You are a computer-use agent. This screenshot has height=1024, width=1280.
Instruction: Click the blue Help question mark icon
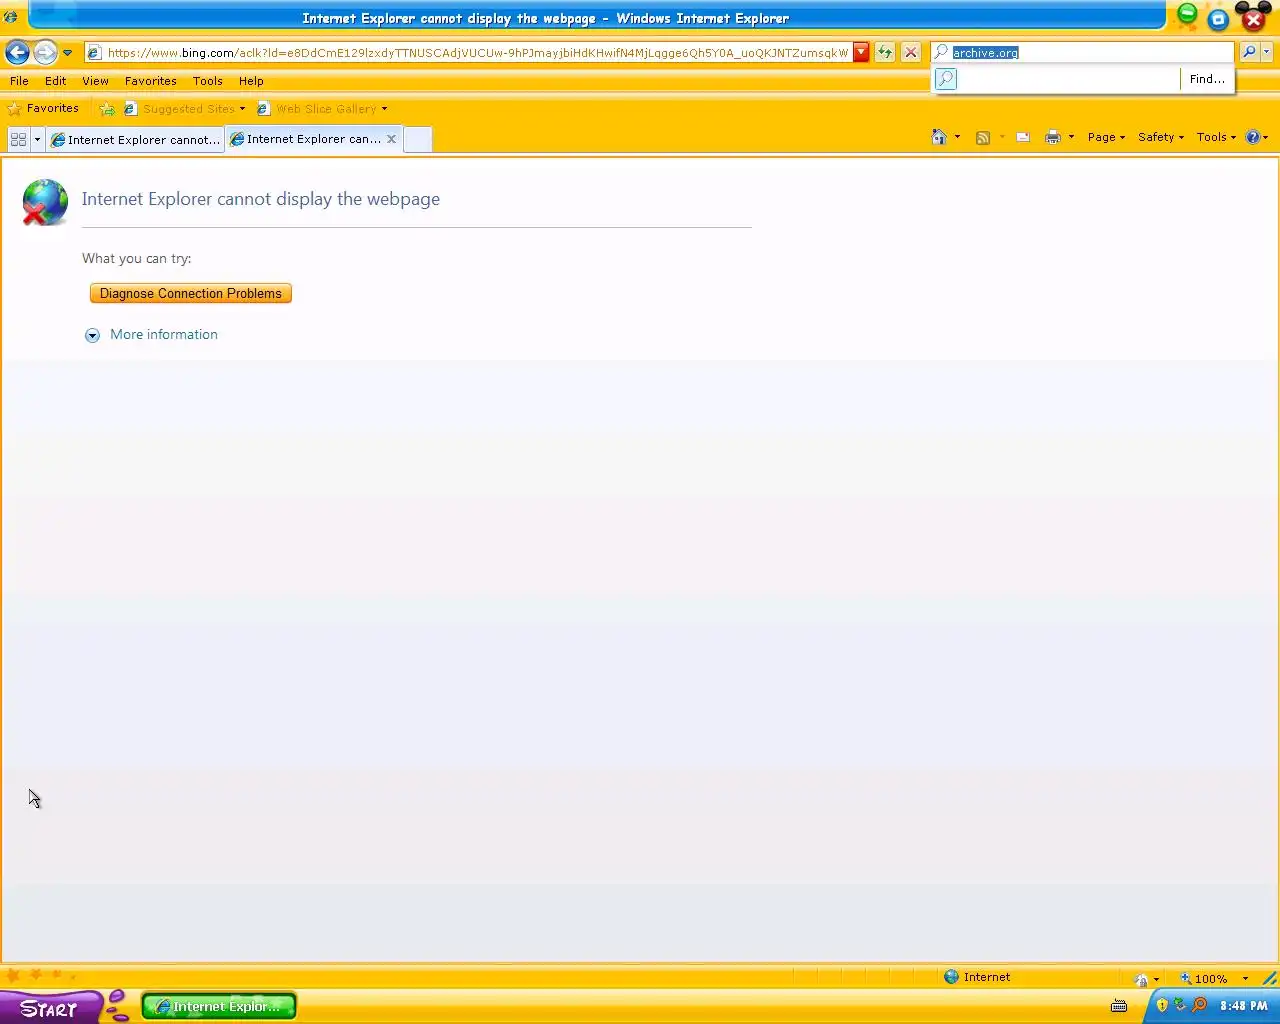tap(1253, 137)
